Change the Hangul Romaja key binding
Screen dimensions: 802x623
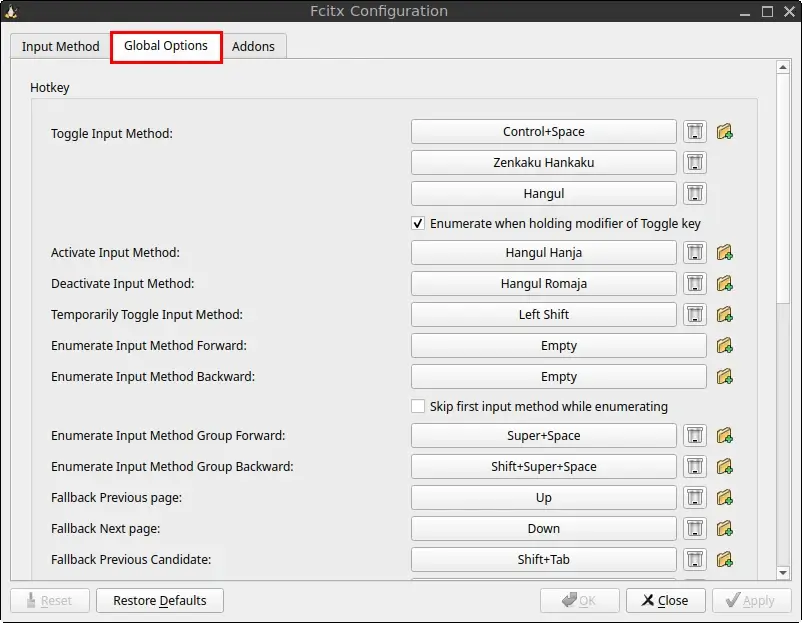[x=544, y=284]
